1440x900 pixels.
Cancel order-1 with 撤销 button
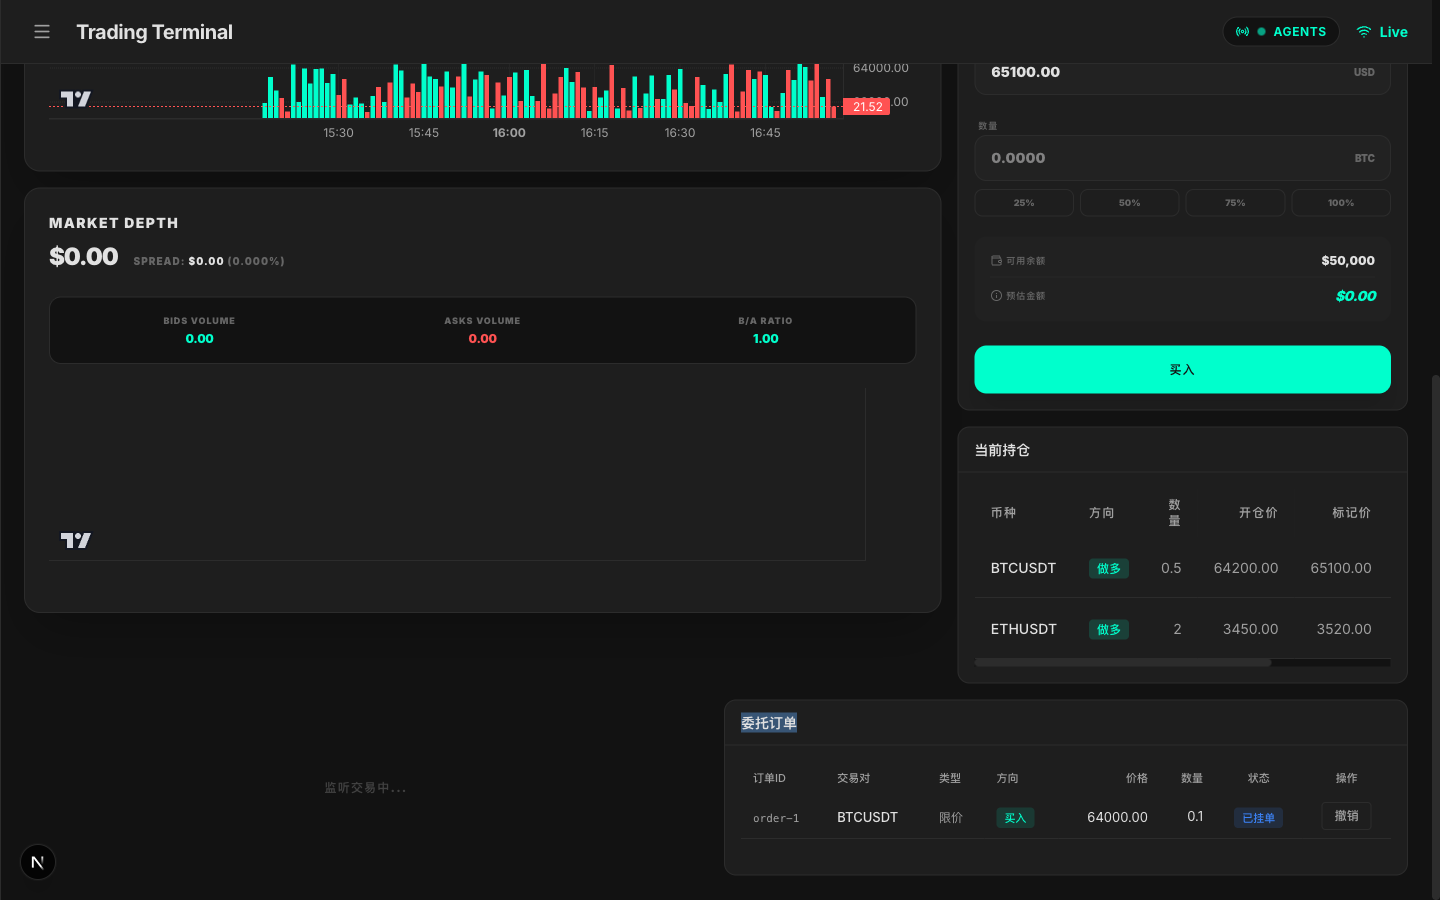(x=1346, y=816)
